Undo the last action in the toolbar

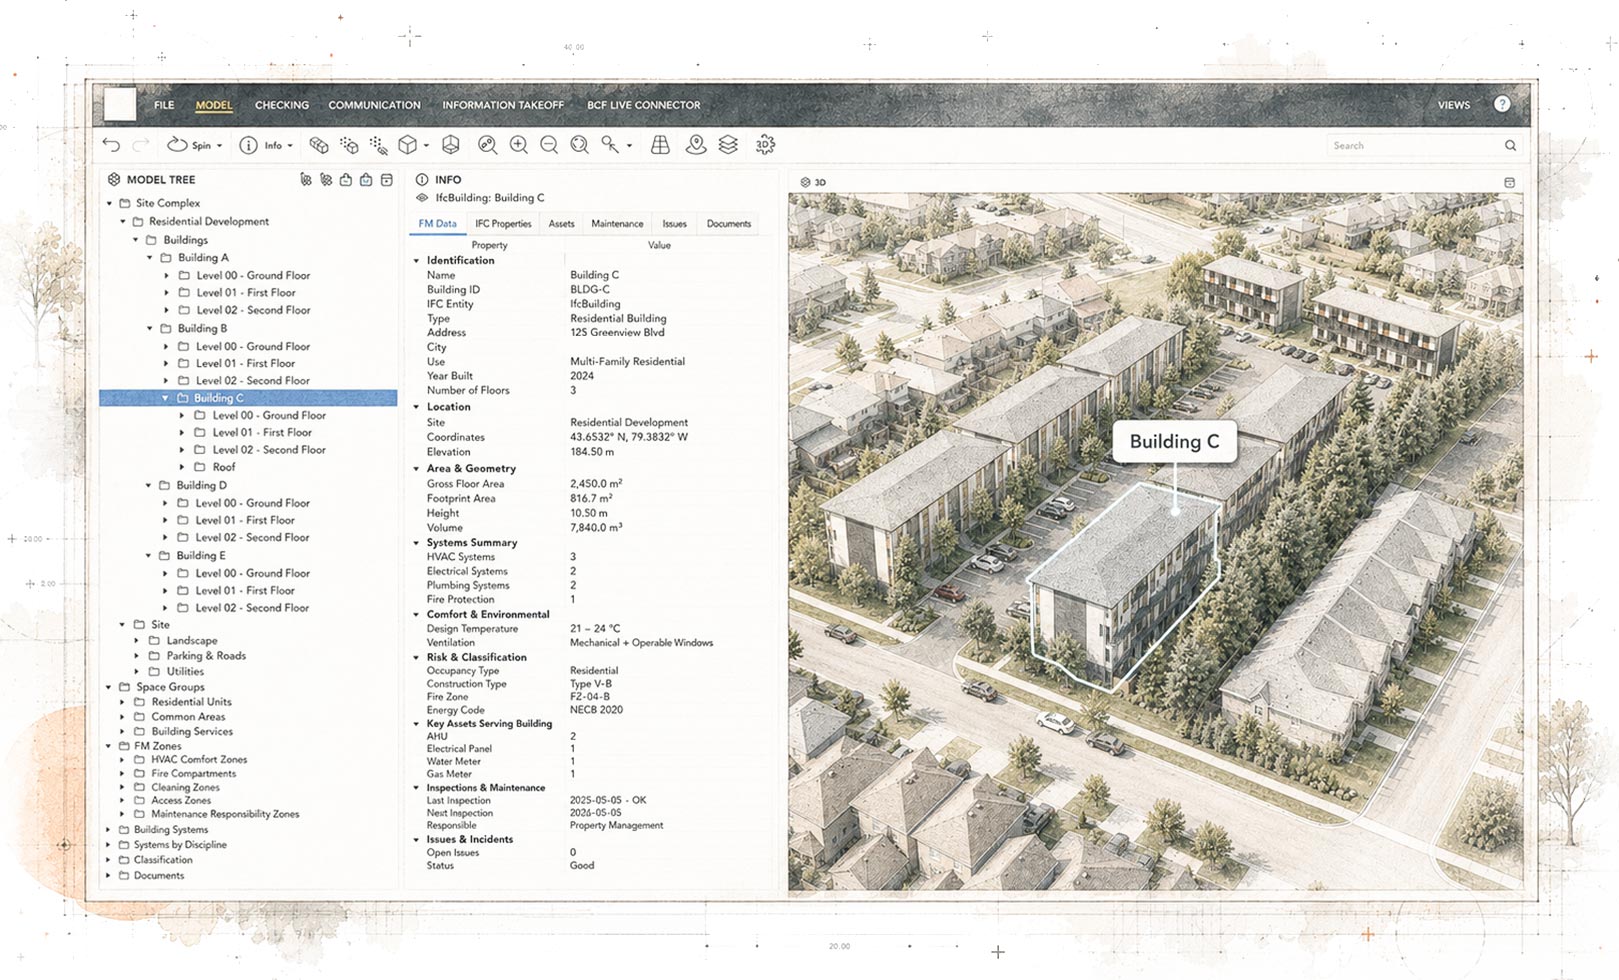(110, 145)
